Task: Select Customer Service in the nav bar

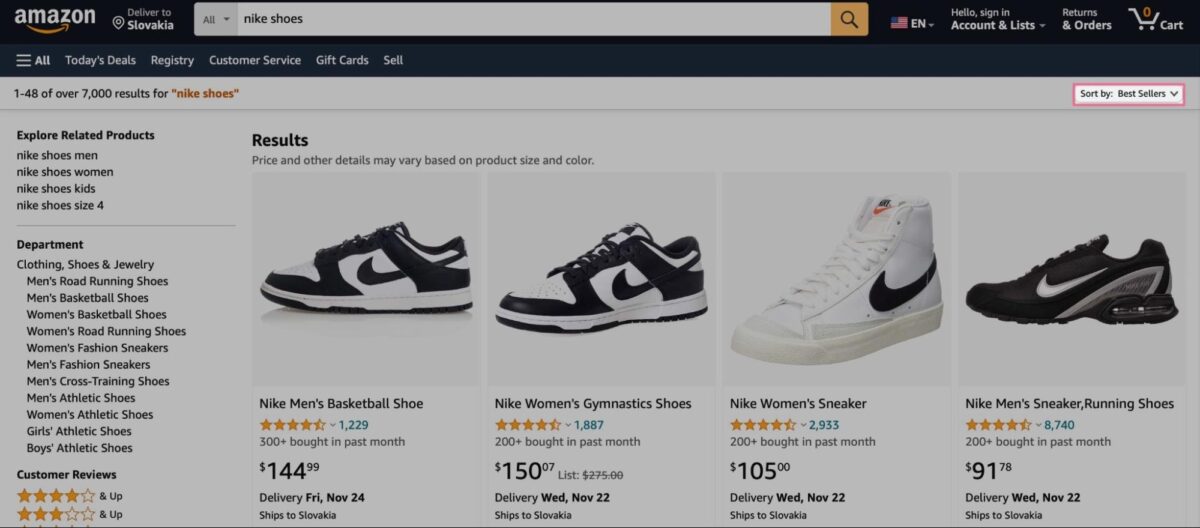Action: pos(254,60)
